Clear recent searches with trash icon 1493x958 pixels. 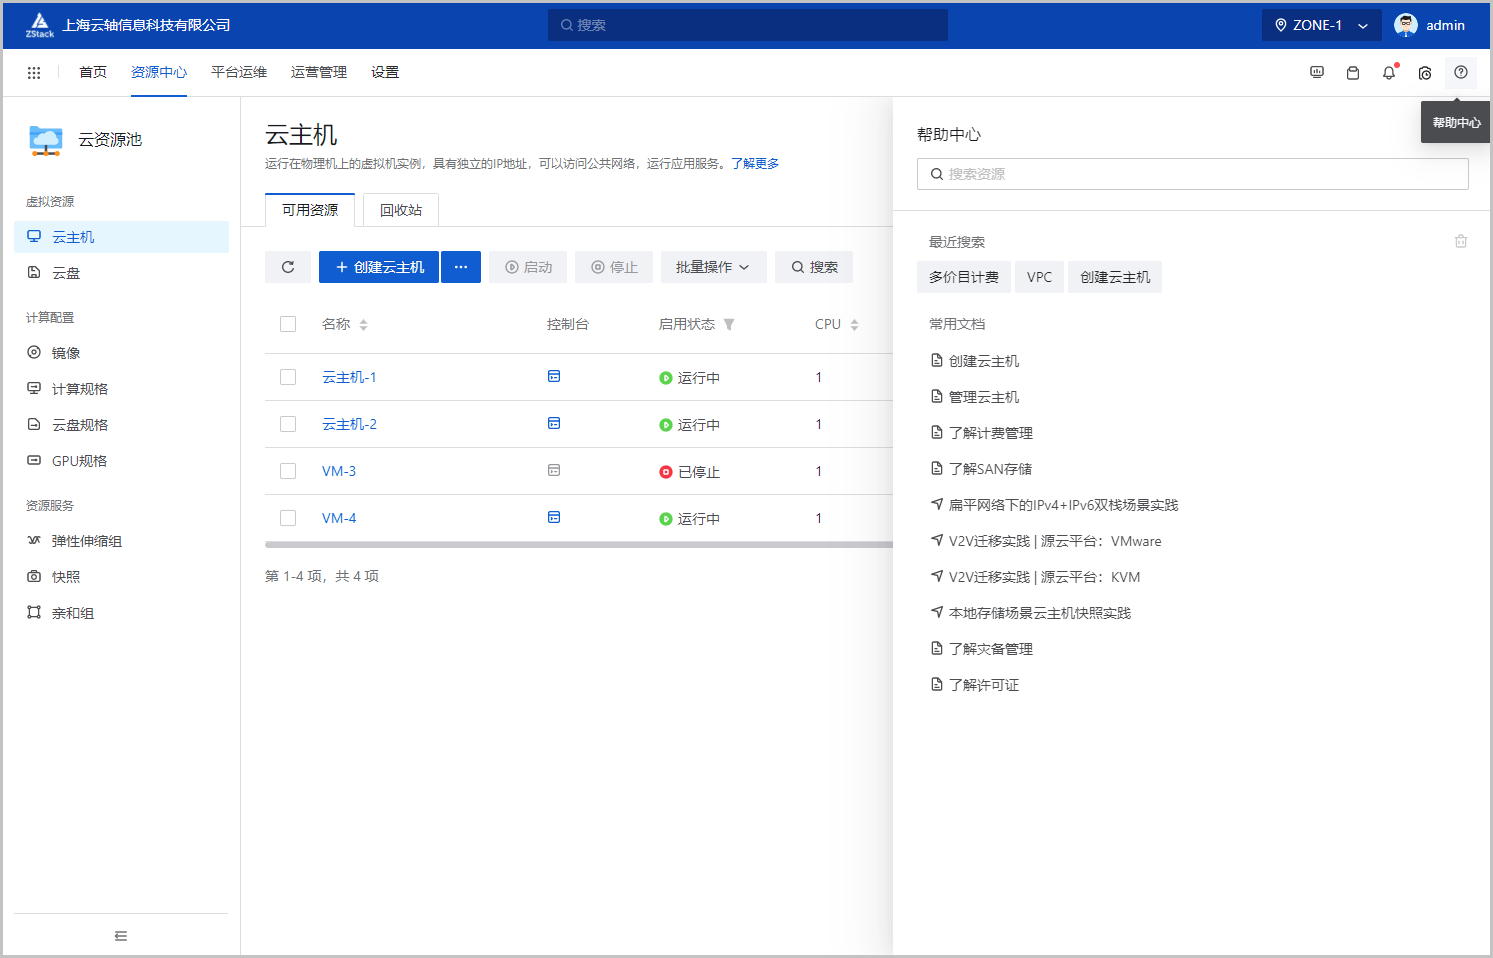click(1461, 242)
